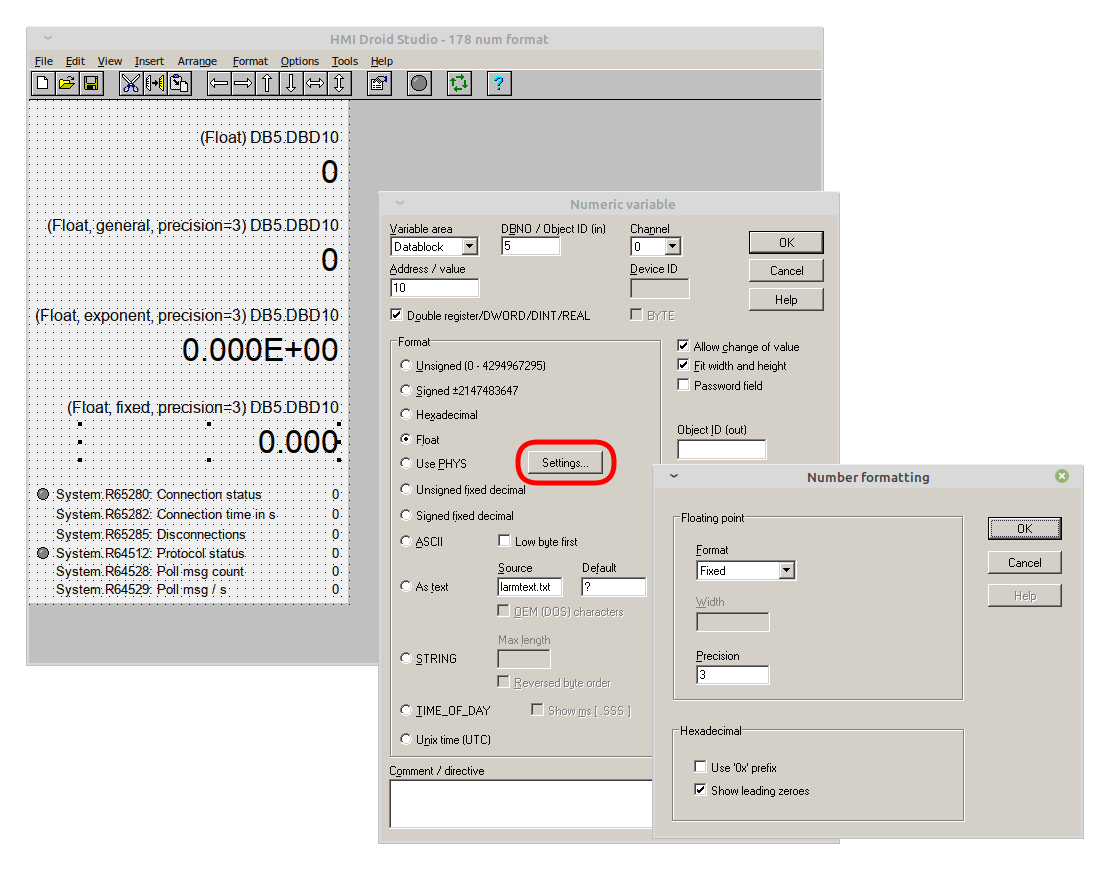The width and height of the screenshot is (1110, 869).
Task: Click the Protocol status indicator lamp
Action: point(43,553)
